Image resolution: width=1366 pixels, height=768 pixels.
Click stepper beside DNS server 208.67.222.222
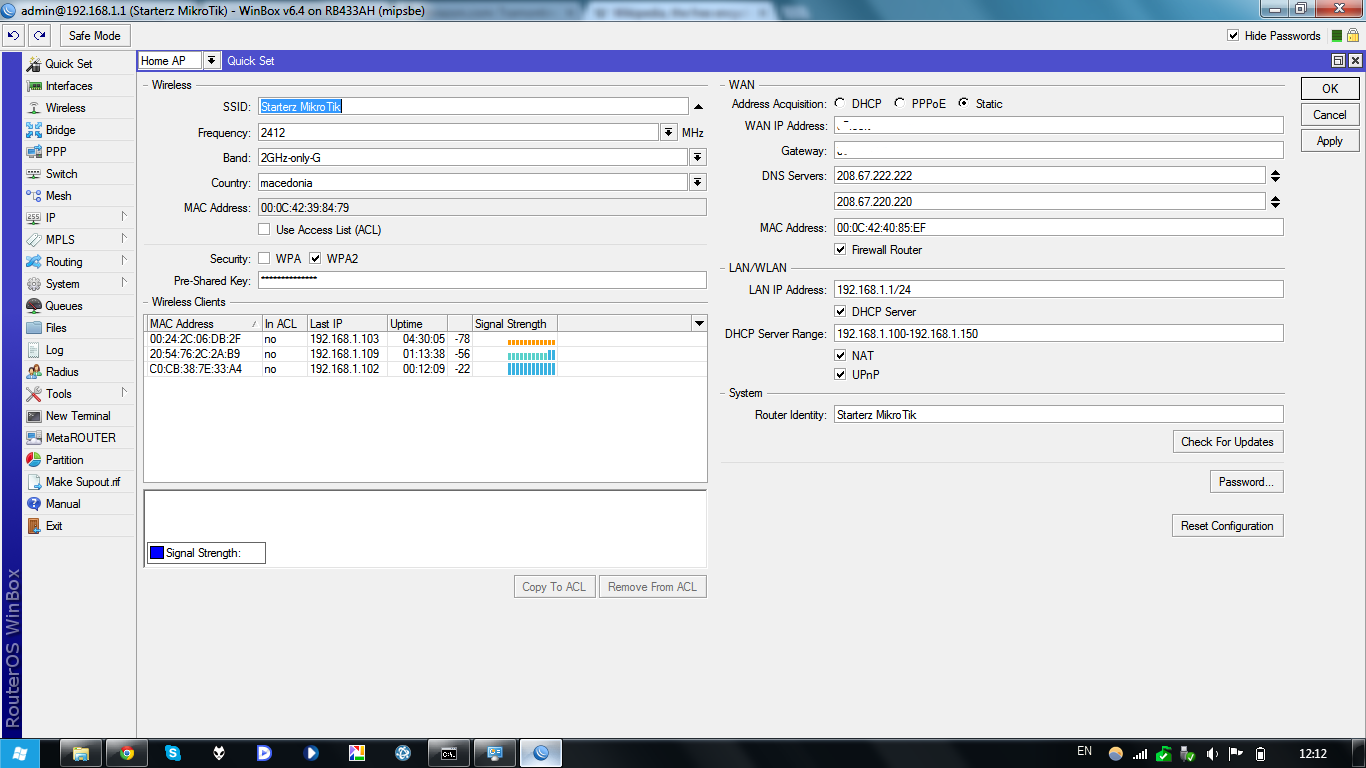click(x=1275, y=176)
